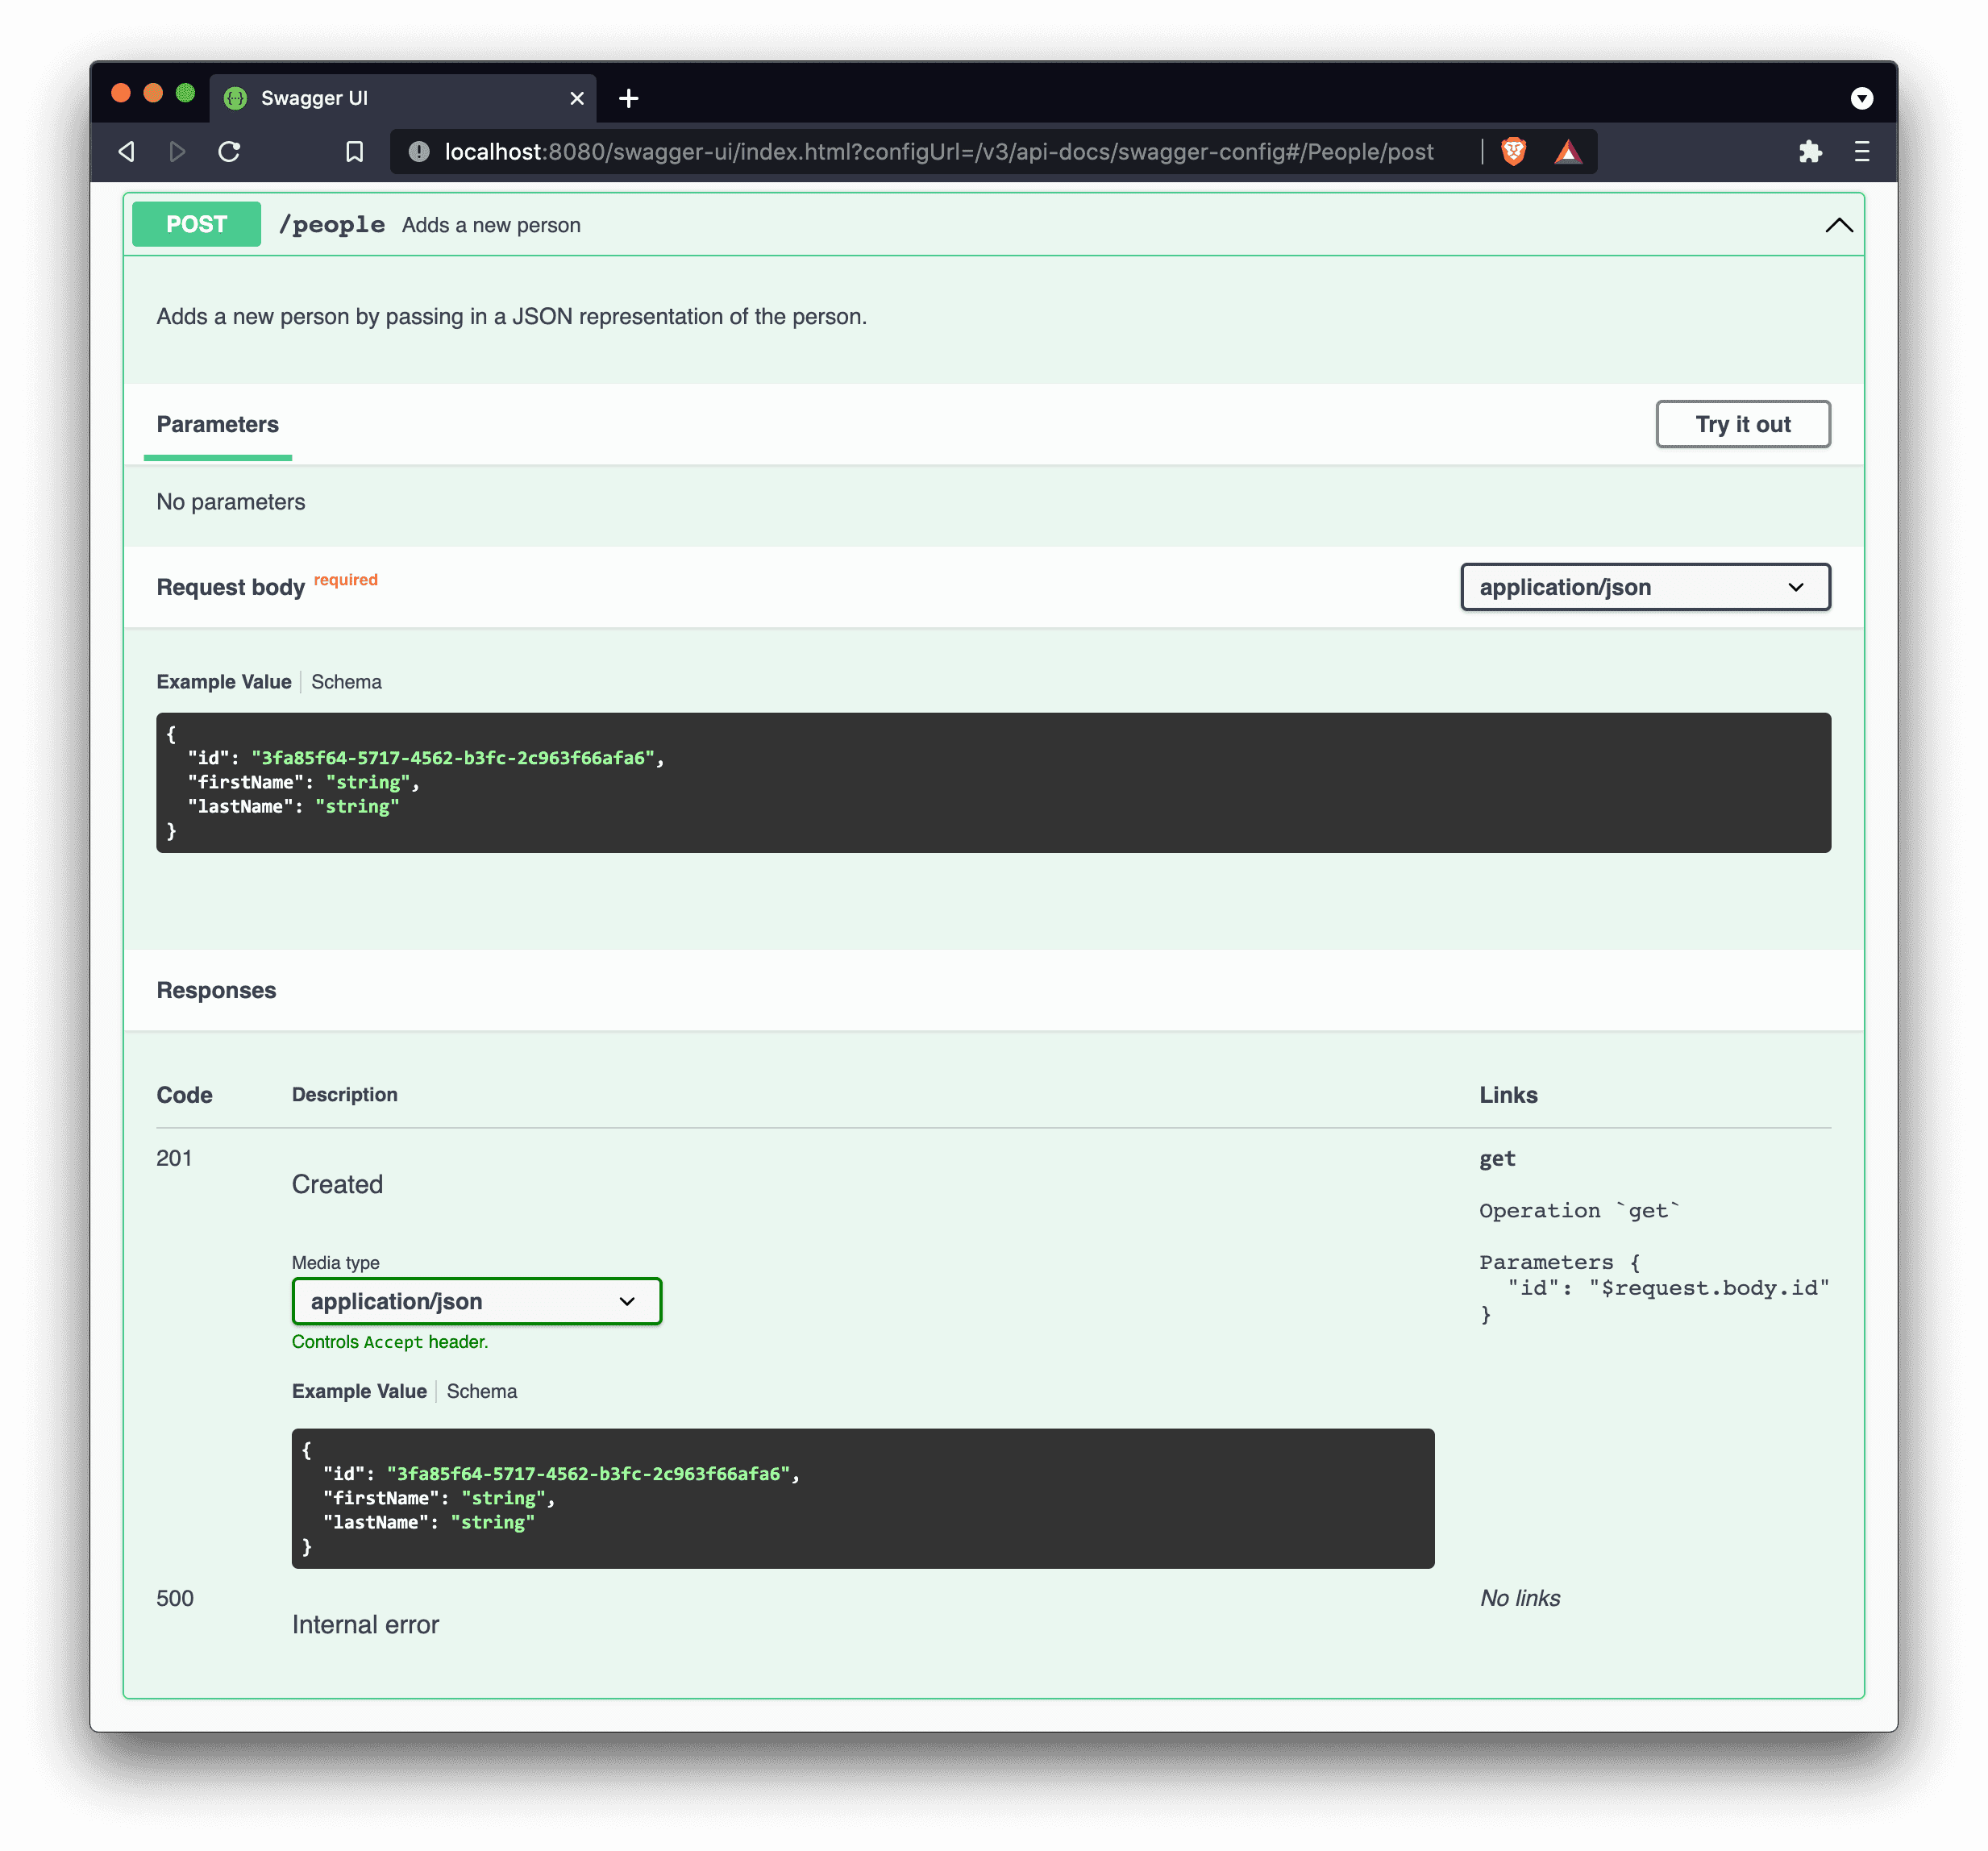Click the address bar URL field

pyautogui.click(x=938, y=152)
